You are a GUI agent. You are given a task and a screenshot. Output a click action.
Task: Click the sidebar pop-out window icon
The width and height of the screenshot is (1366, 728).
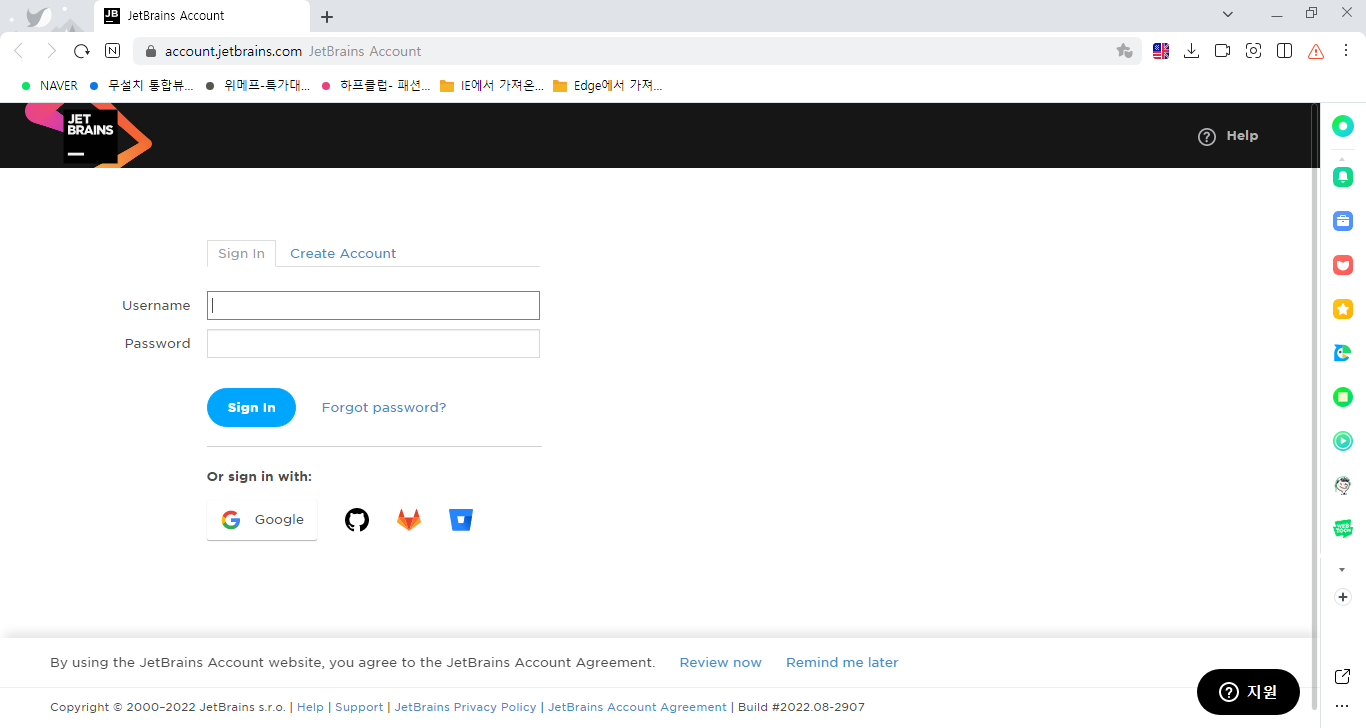point(1343,677)
